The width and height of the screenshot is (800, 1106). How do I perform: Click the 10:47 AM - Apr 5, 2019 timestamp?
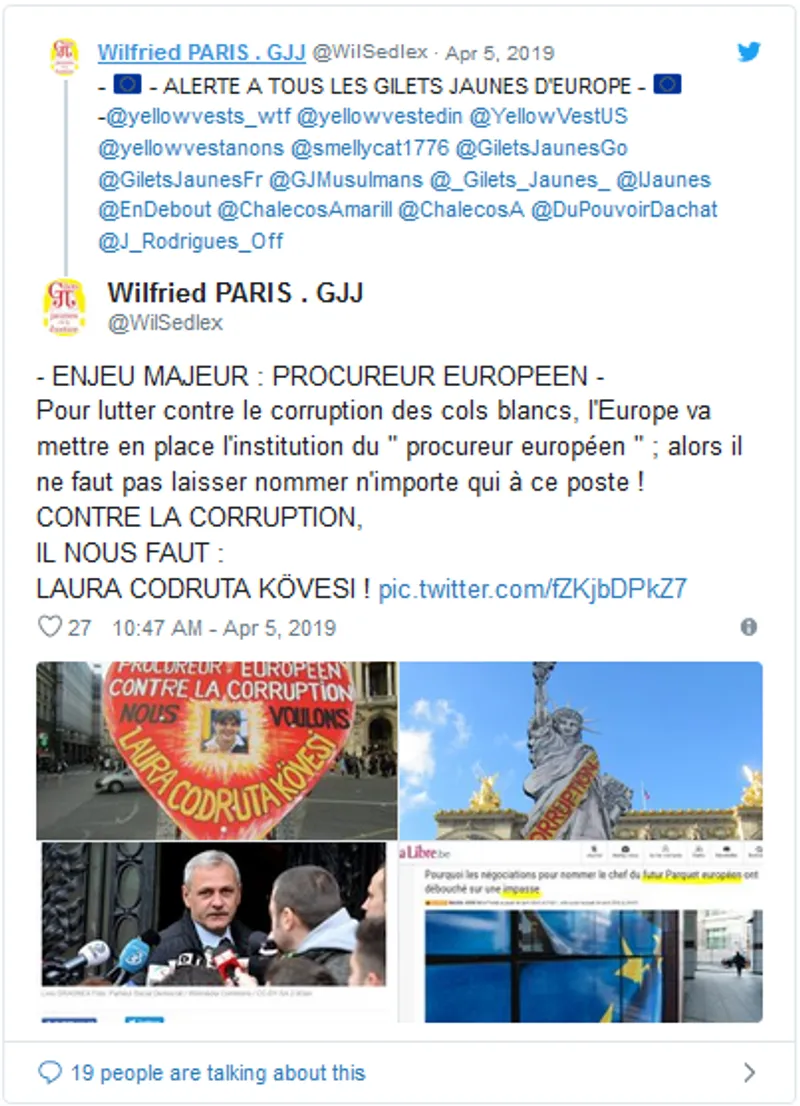(224, 628)
